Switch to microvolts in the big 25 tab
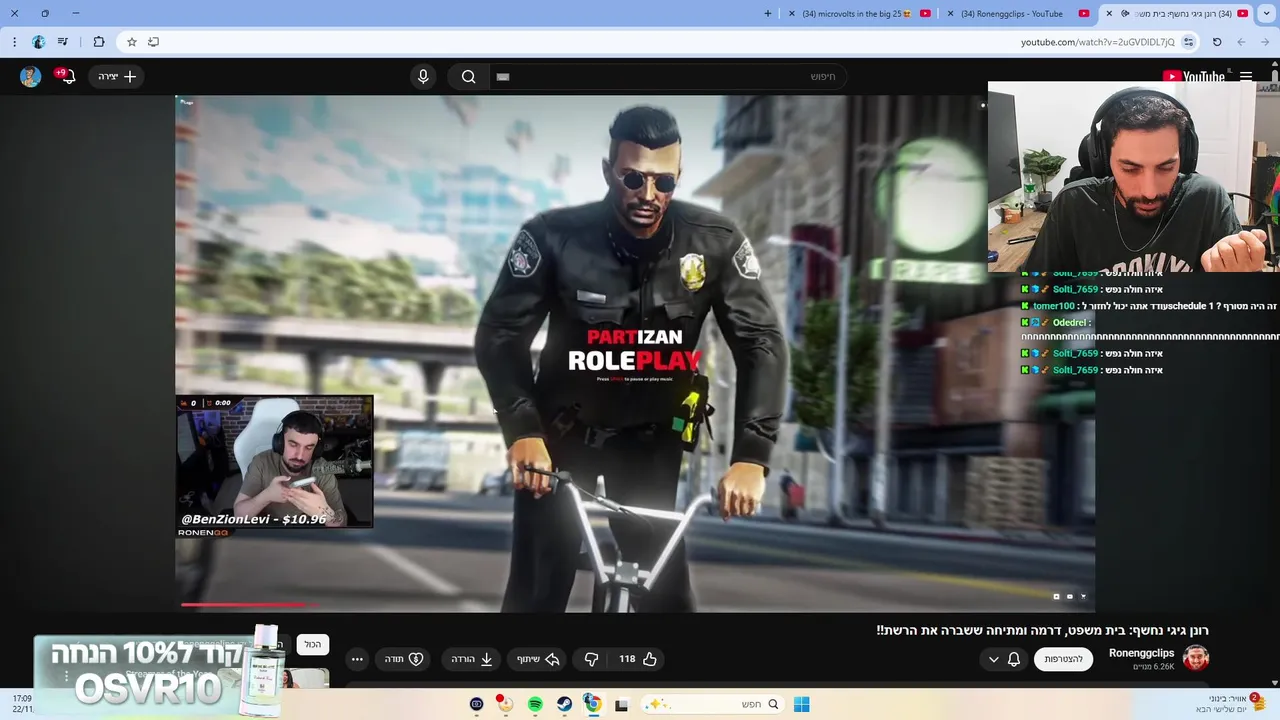1280x720 pixels. click(858, 14)
